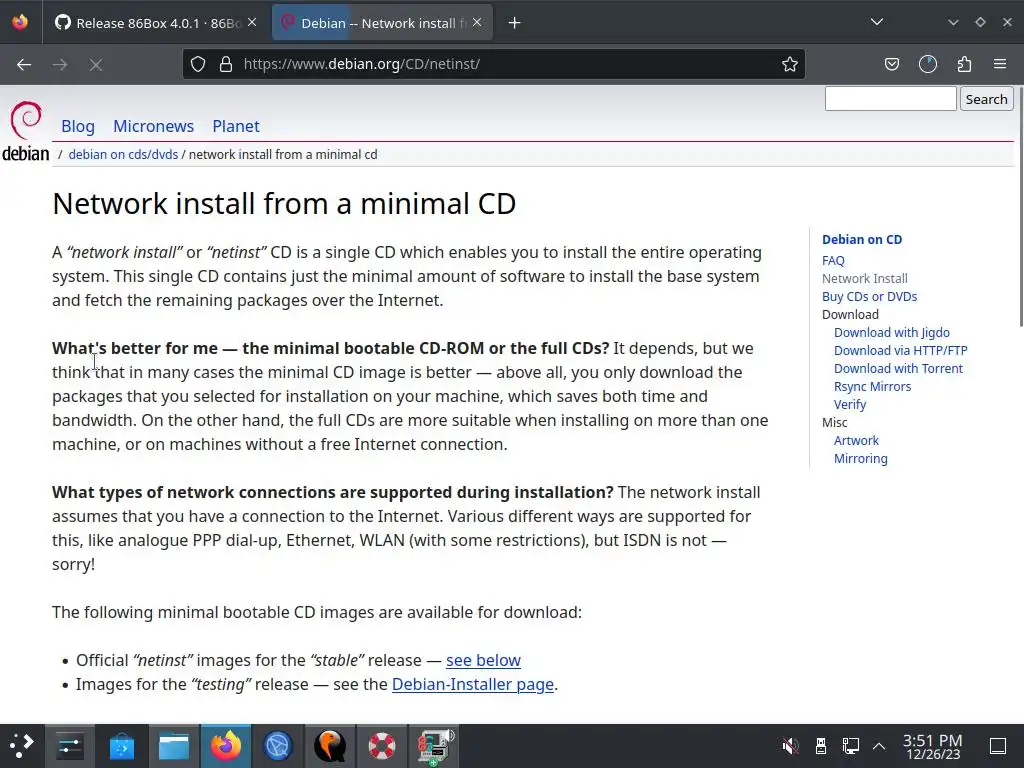Open tracking protection shield icon
The height and width of the screenshot is (768, 1024).
coord(198,64)
